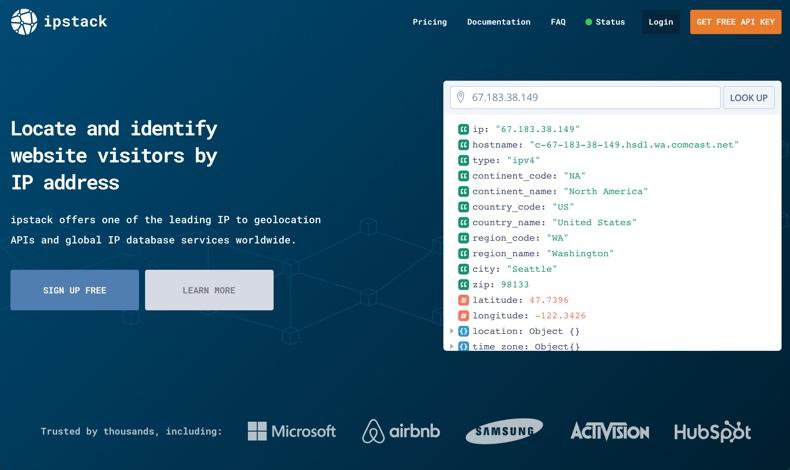Click the Login button
The height and width of the screenshot is (470, 790).
click(x=661, y=22)
